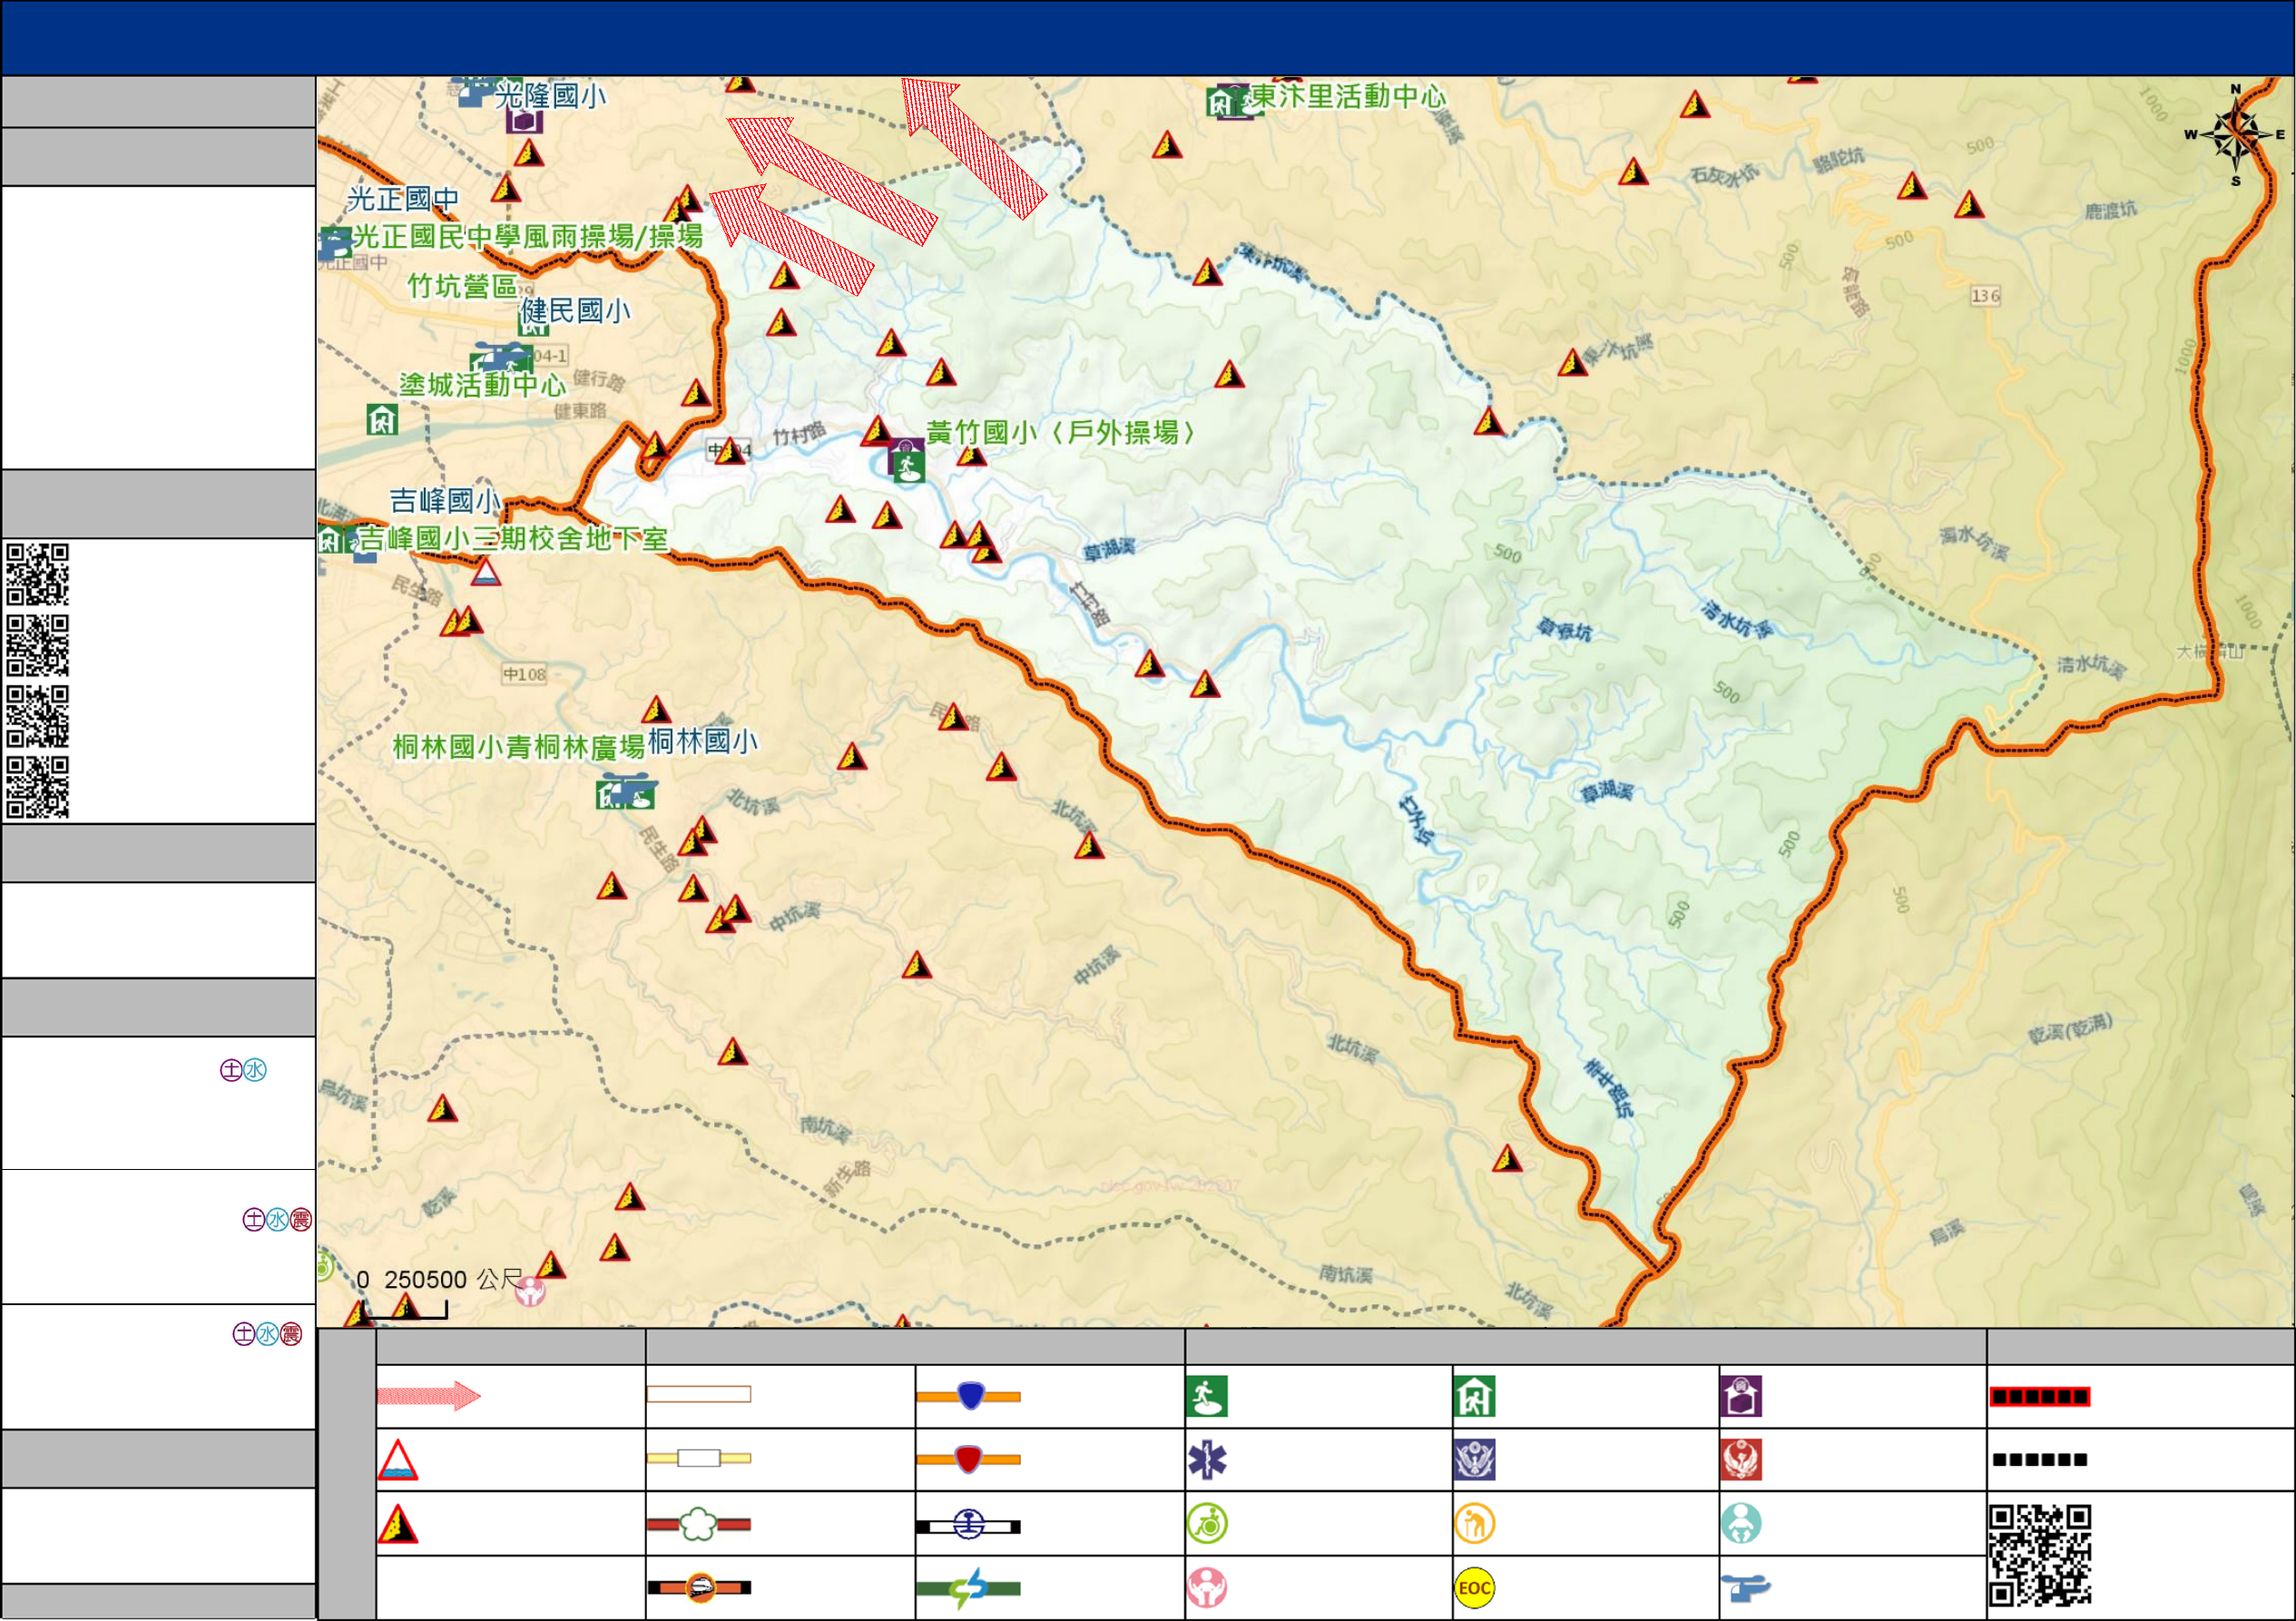
Task: Click the 竹坑營區 label
Action: point(462,286)
